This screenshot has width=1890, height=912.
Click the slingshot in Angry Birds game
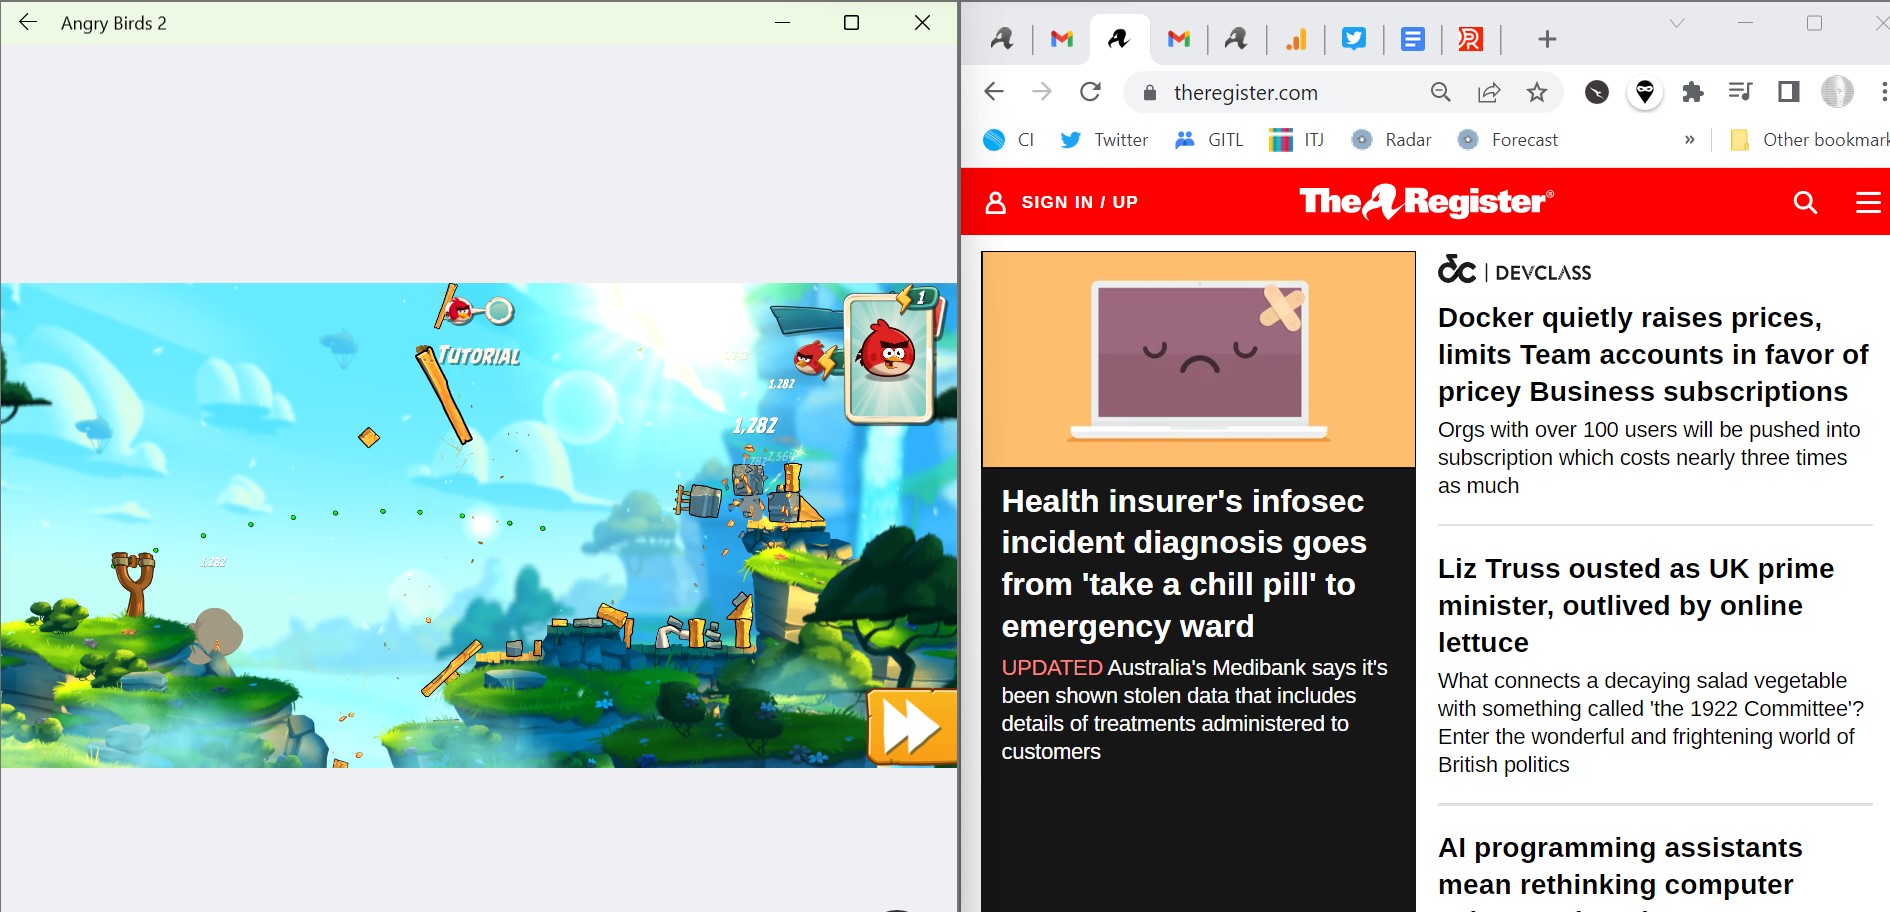point(134,582)
